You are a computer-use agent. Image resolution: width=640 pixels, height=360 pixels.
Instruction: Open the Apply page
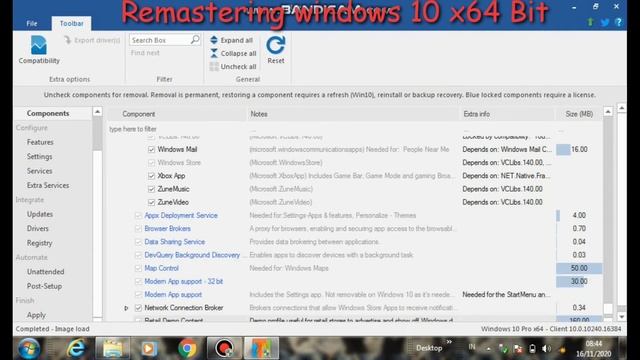pos(36,315)
